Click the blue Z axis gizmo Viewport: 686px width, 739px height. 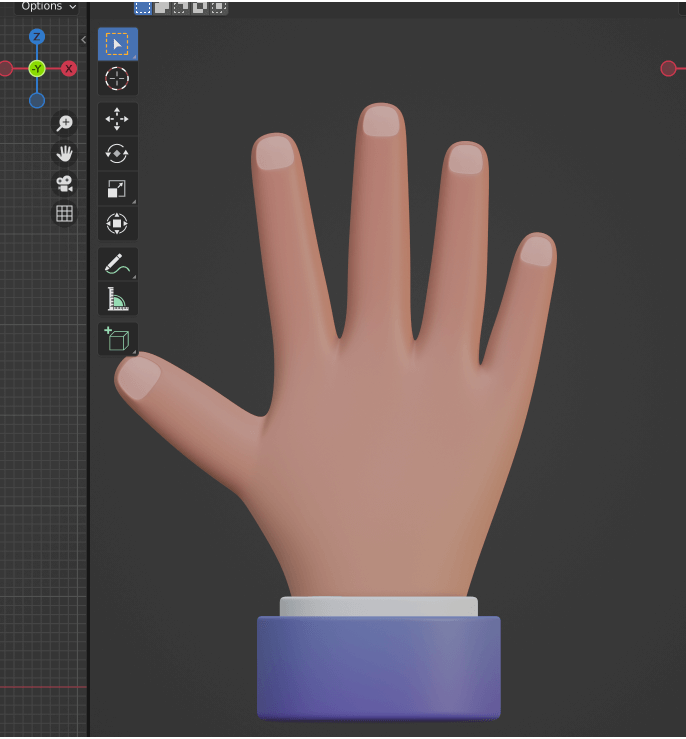point(37,36)
